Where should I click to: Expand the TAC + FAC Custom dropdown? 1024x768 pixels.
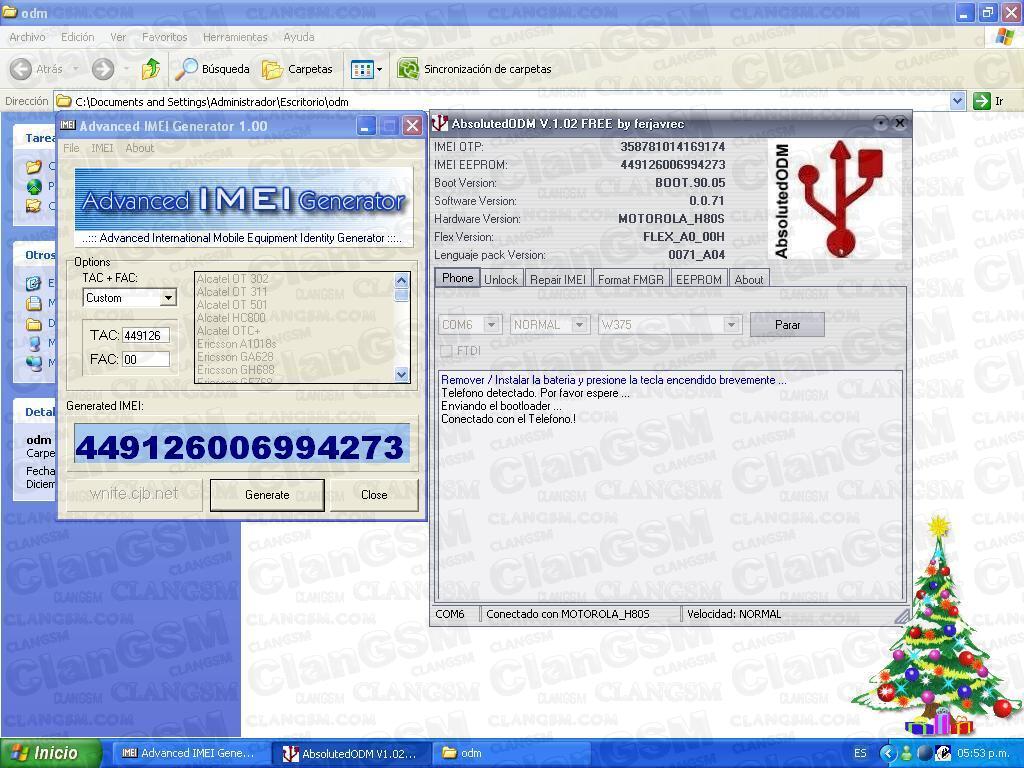click(168, 298)
